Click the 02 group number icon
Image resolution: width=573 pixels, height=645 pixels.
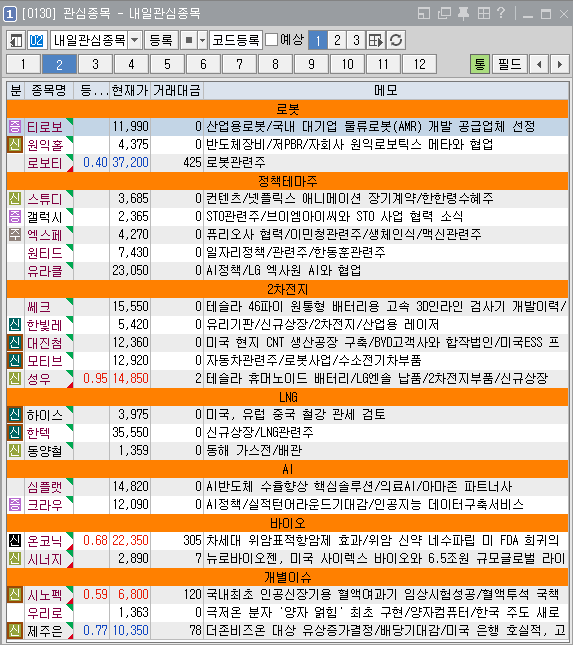tap(36, 40)
